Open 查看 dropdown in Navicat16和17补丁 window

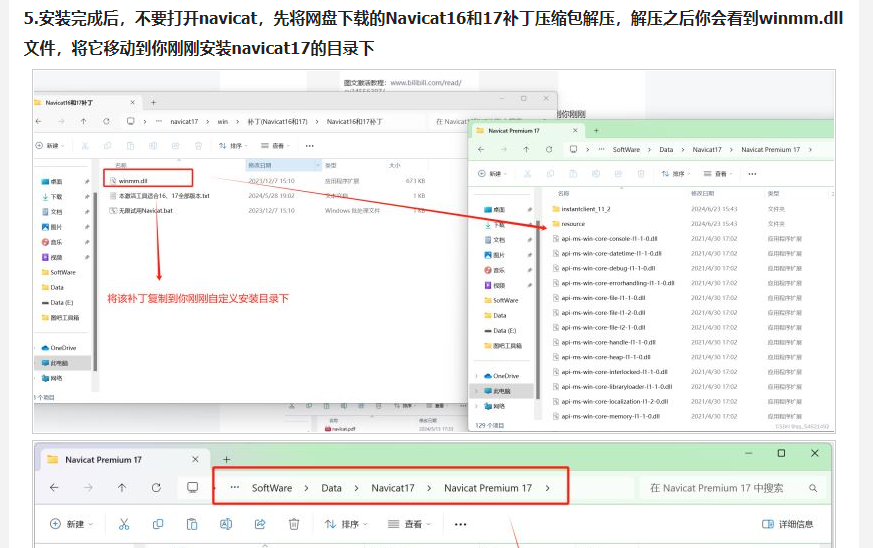(276, 146)
